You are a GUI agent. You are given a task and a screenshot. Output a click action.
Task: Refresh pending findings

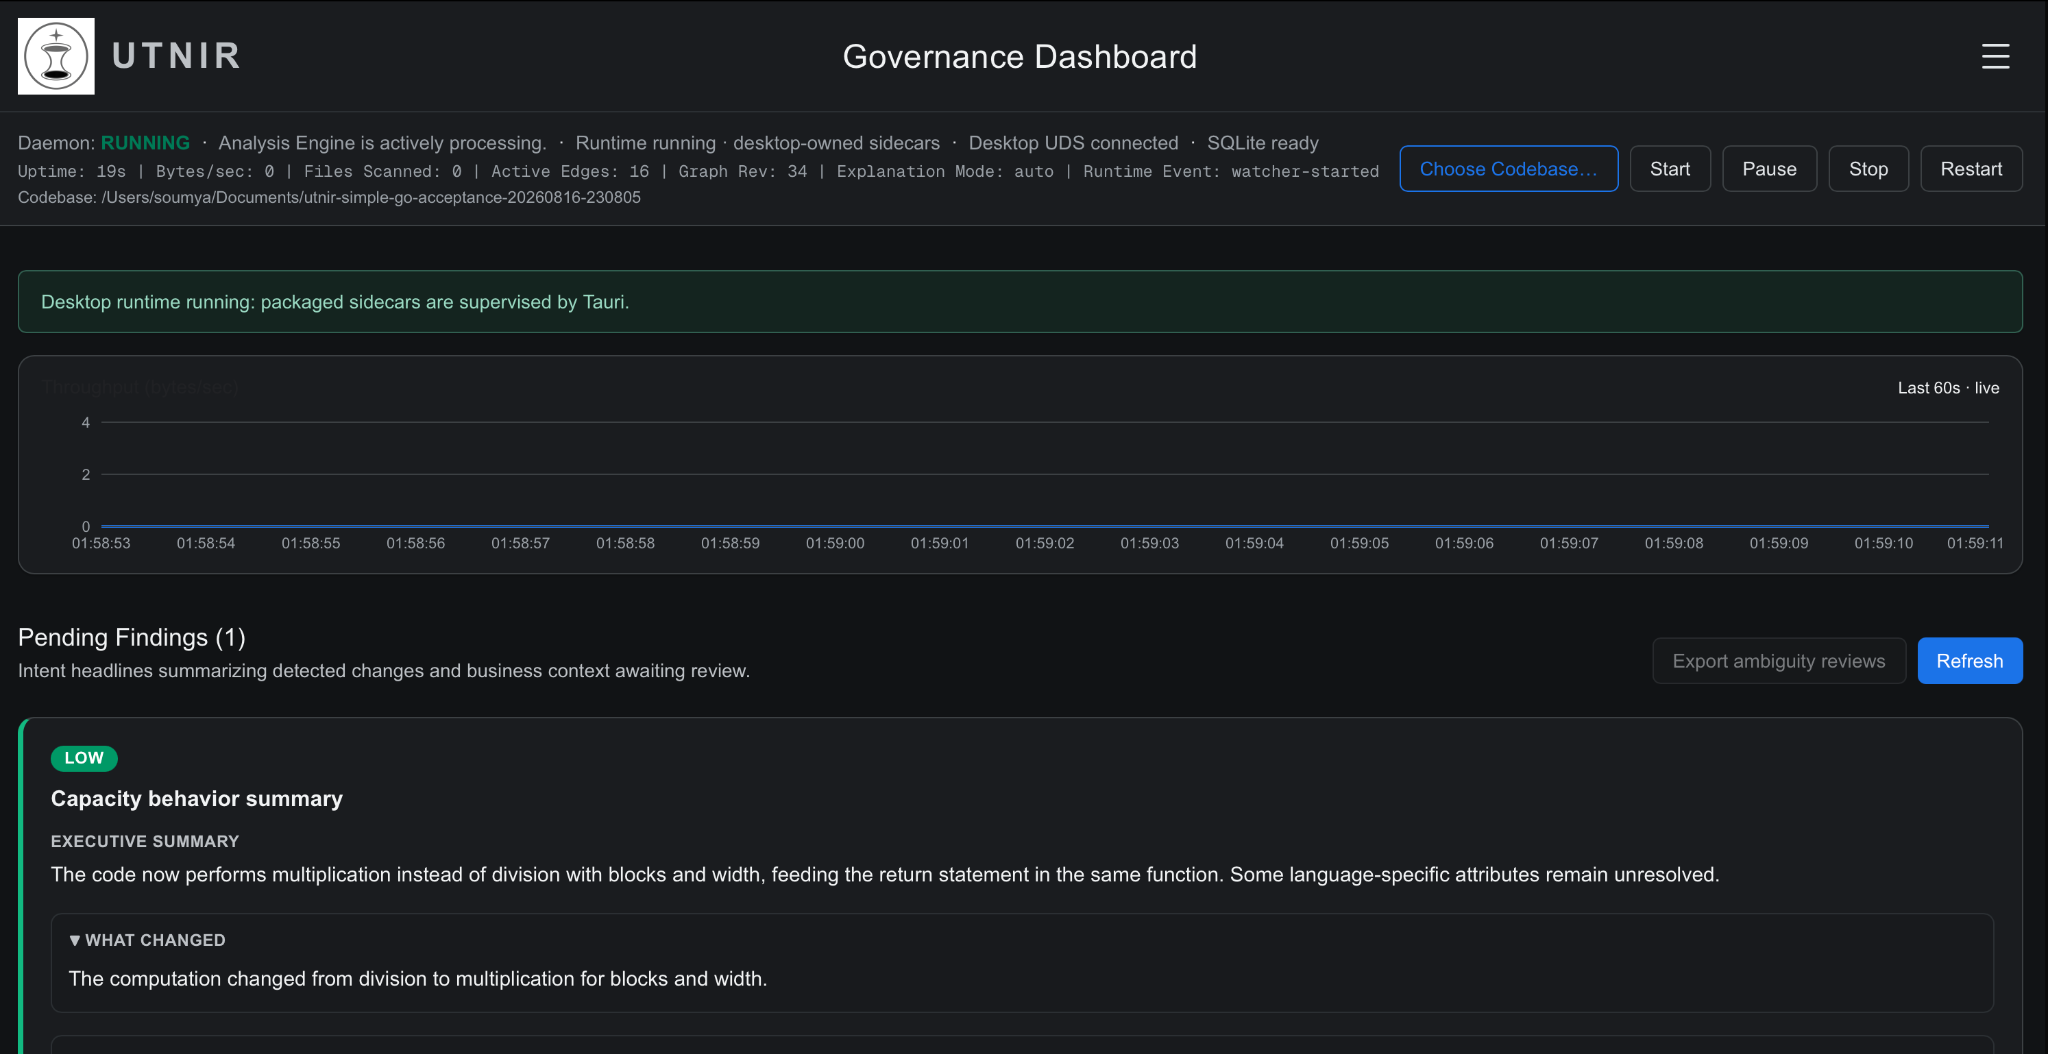(x=1970, y=661)
